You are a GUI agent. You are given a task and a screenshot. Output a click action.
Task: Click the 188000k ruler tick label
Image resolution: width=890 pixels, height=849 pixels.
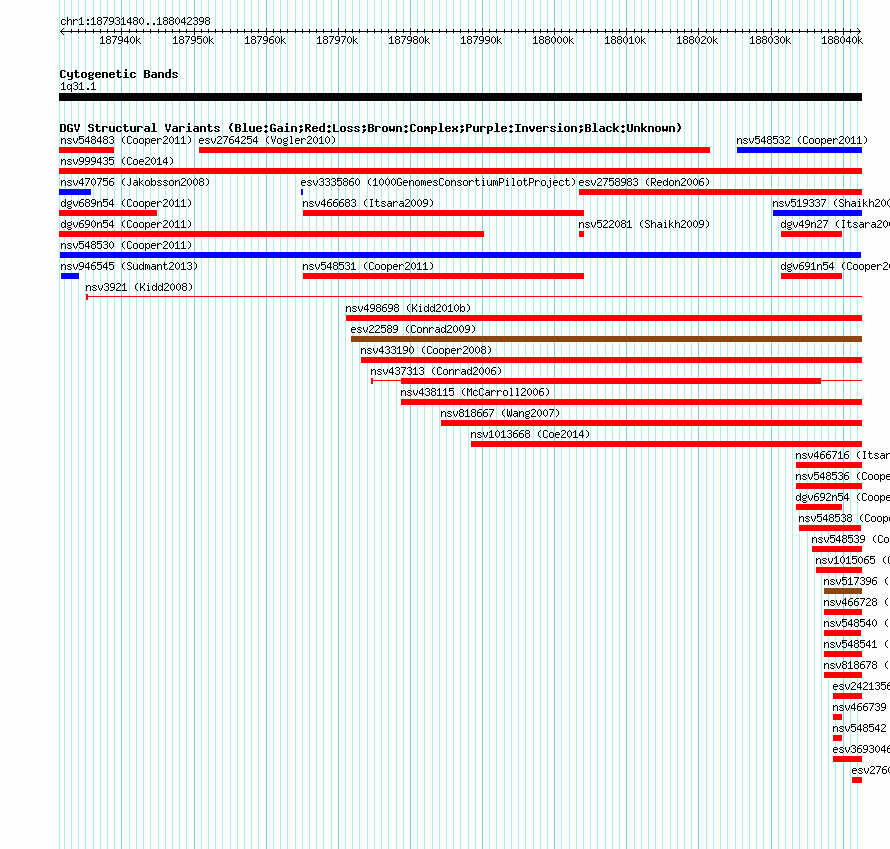click(553, 40)
